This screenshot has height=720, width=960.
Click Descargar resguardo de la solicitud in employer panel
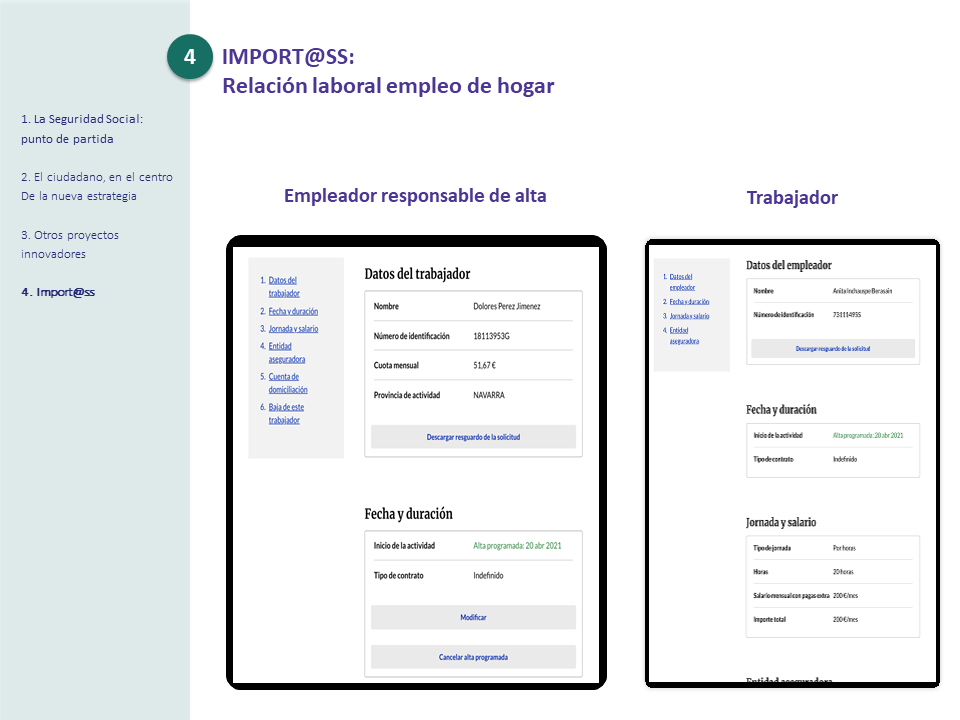tap(473, 437)
